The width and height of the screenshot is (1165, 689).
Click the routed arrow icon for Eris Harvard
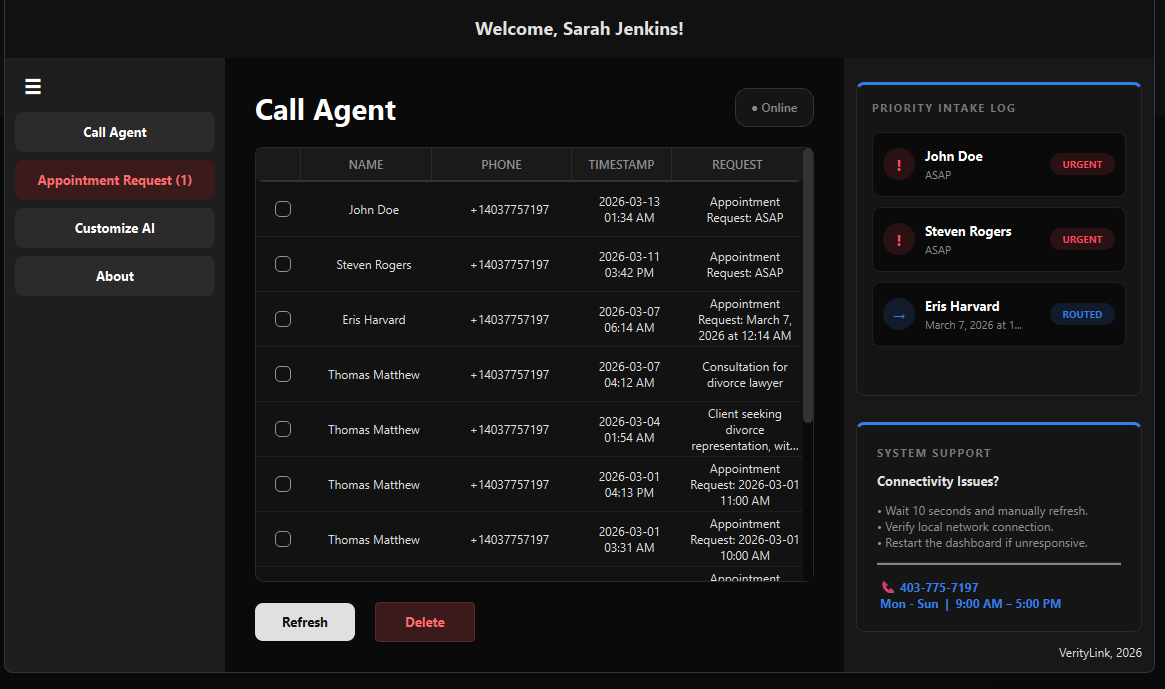(x=898, y=314)
